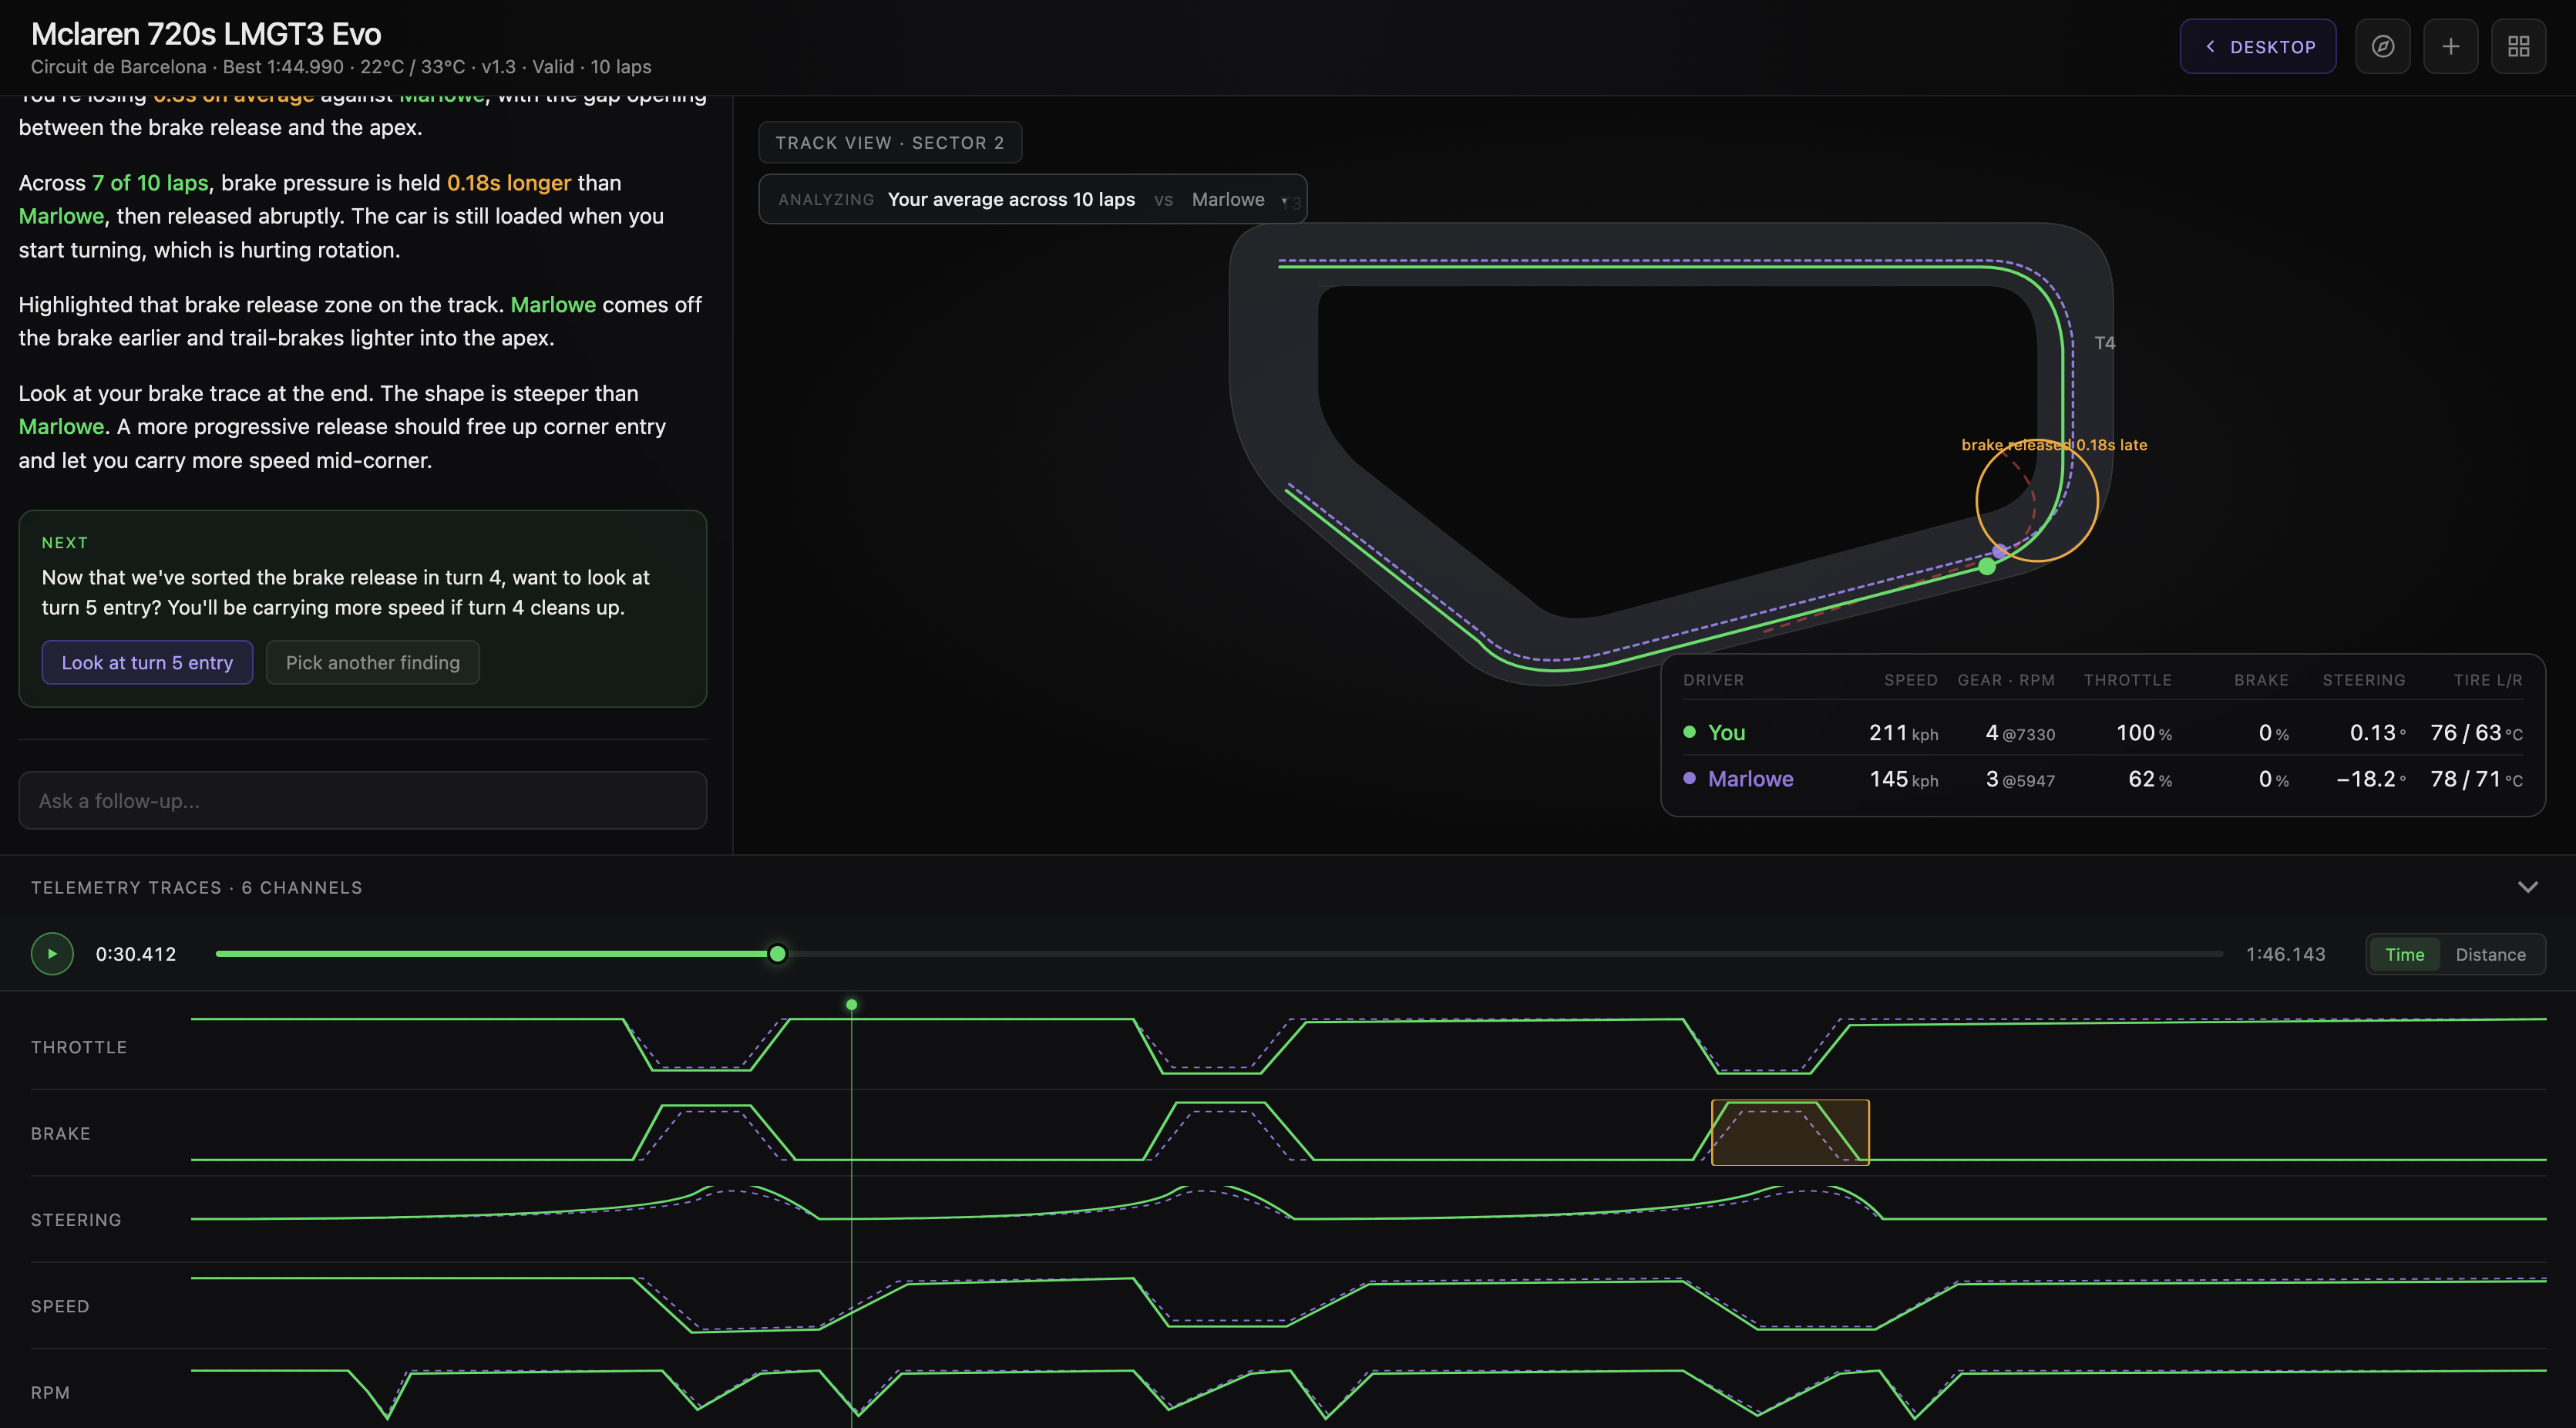2576x1428 pixels.
Task: Click the 1:46.143 total time readout
Action: coord(2285,954)
